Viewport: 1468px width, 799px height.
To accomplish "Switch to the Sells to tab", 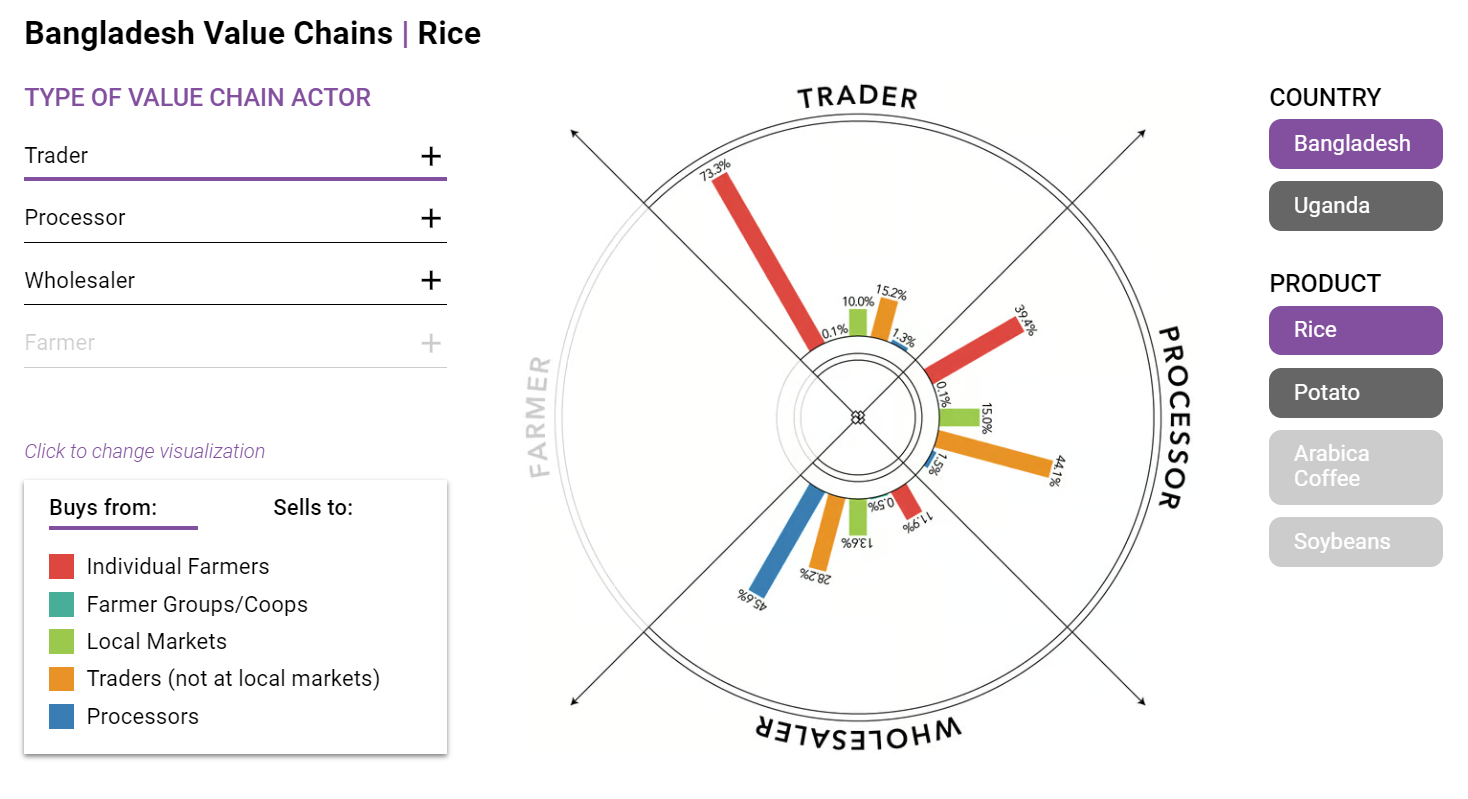I will click(x=313, y=508).
